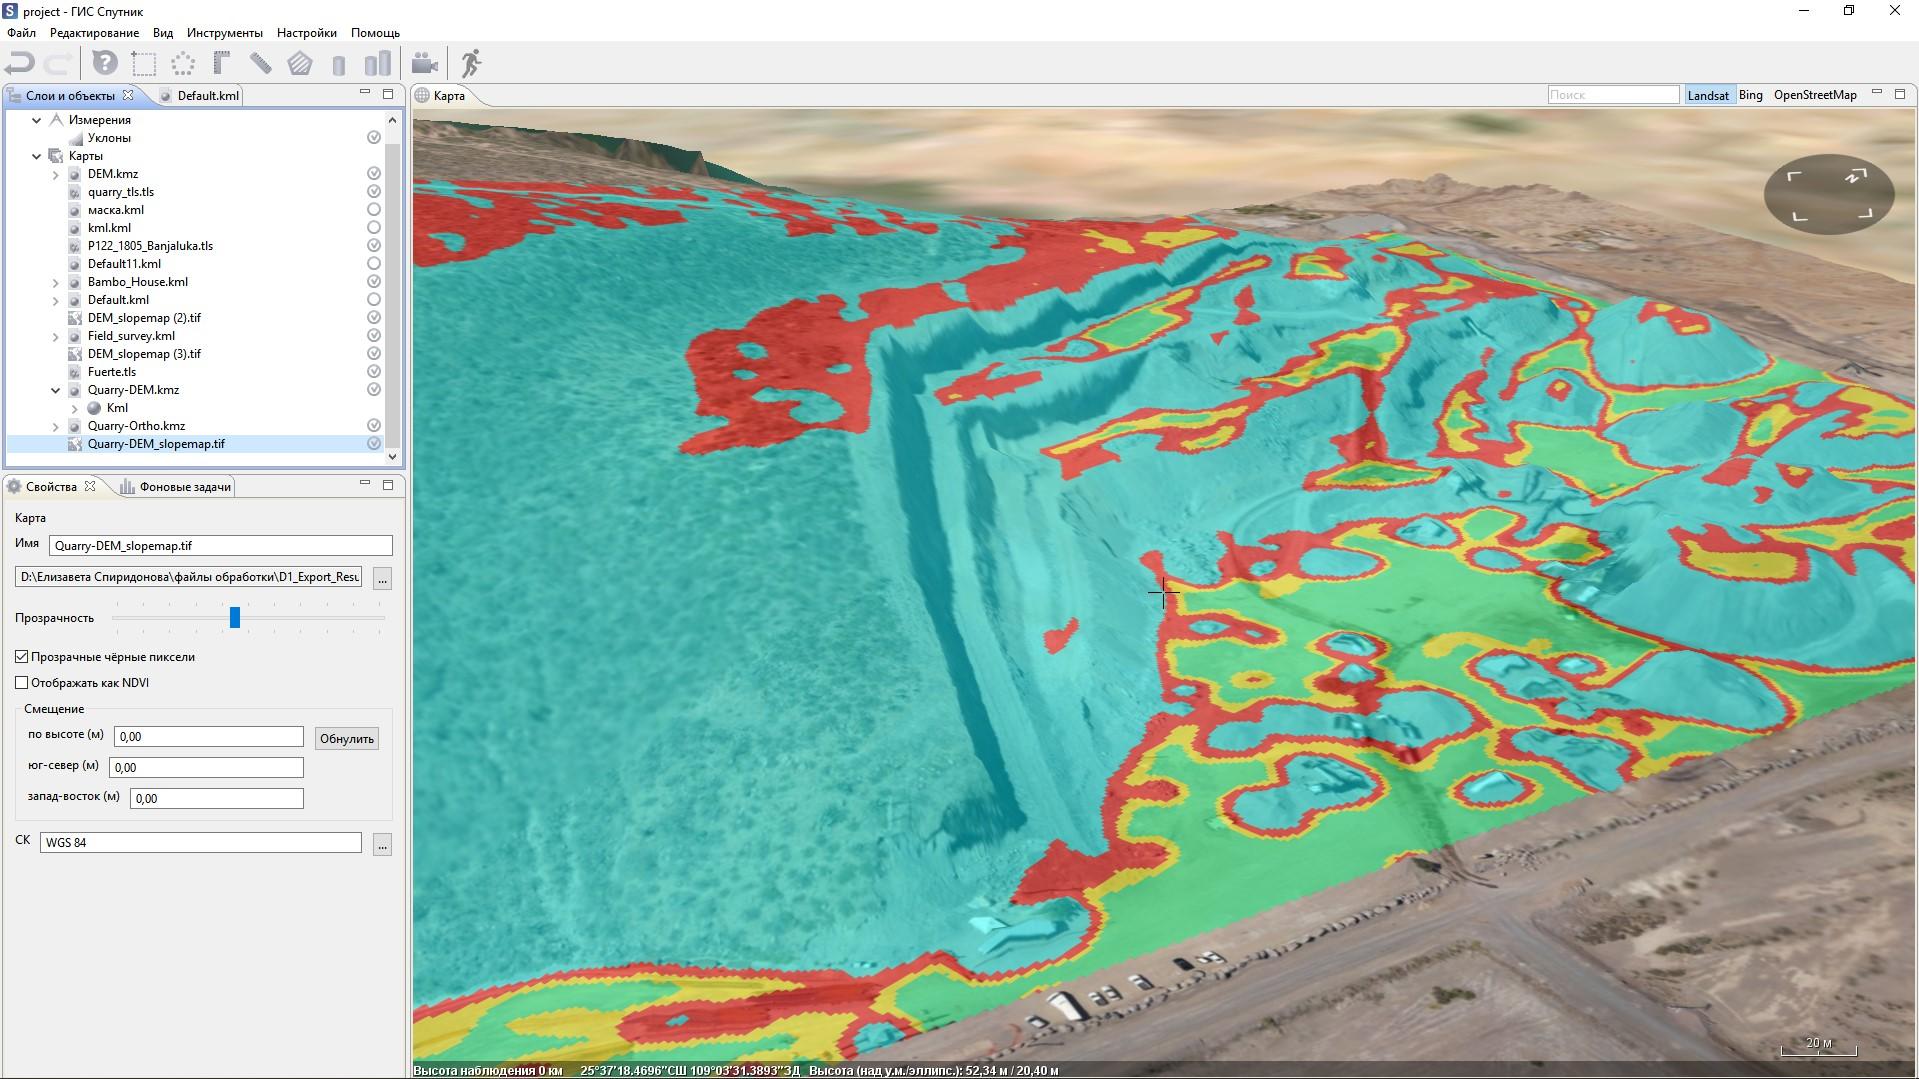Select the hatched polygon area tool
Image resolution: width=1919 pixels, height=1079 pixels.
[x=299, y=64]
